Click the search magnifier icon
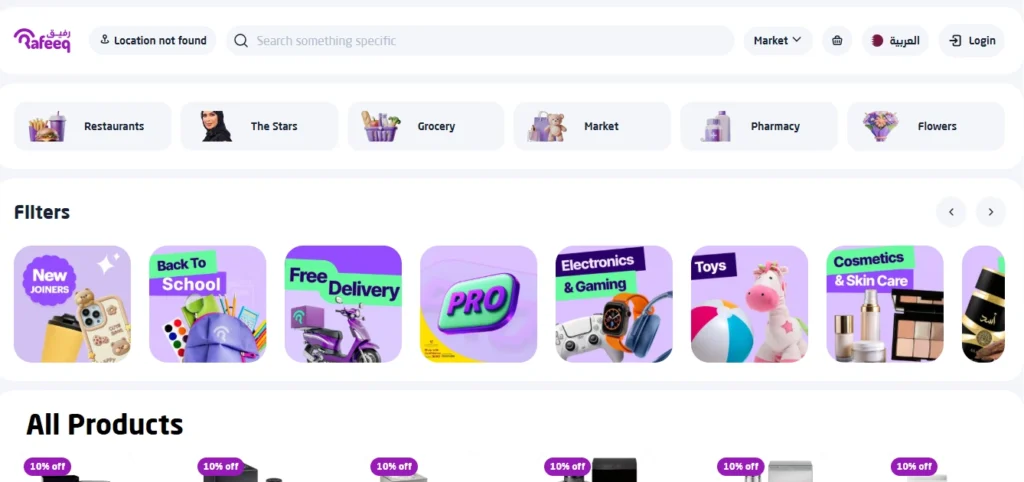 [x=241, y=40]
